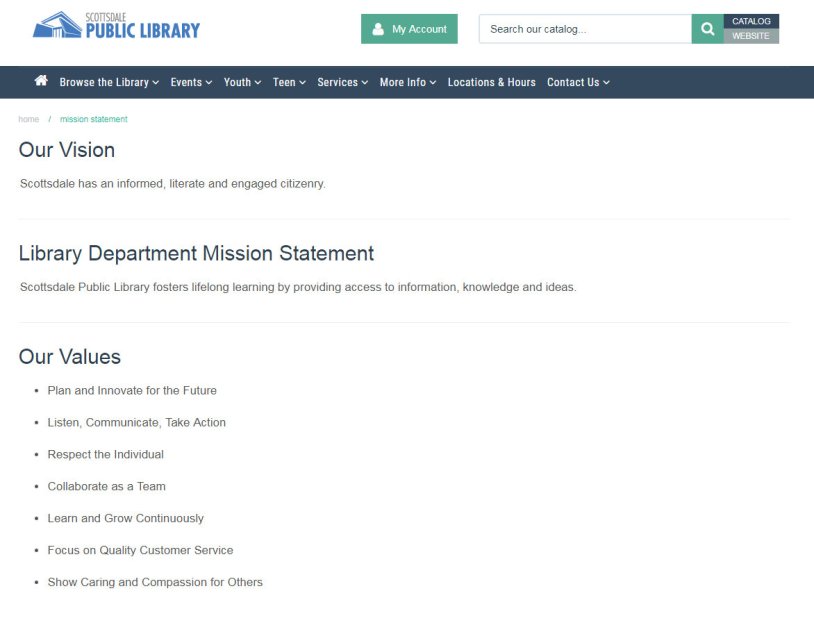Viewport: 814px width, 625px height.
Task: Open the My Account button
Action: pos(409,29)
